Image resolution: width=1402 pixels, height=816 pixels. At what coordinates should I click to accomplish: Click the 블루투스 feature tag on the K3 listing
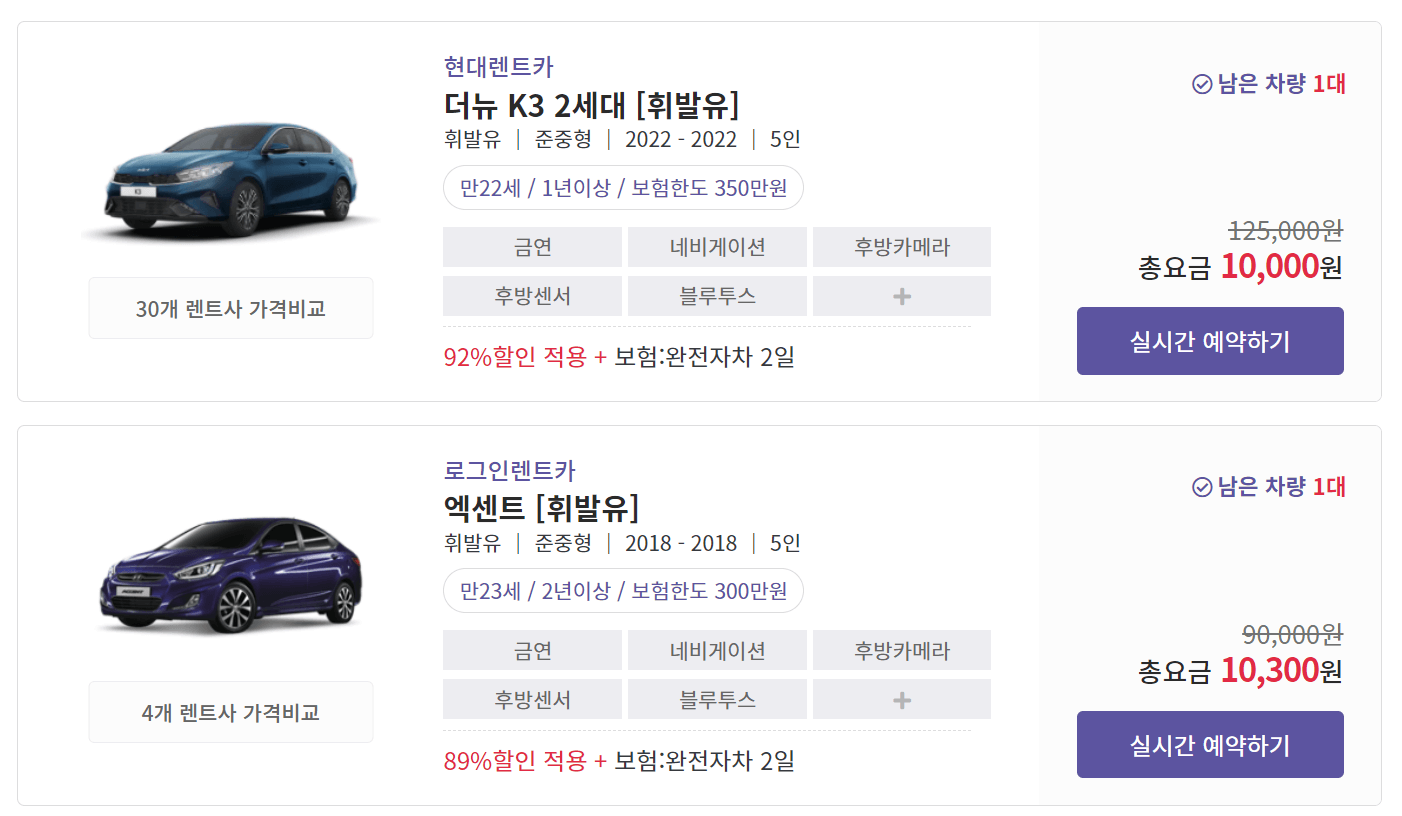tap(716, 295)
